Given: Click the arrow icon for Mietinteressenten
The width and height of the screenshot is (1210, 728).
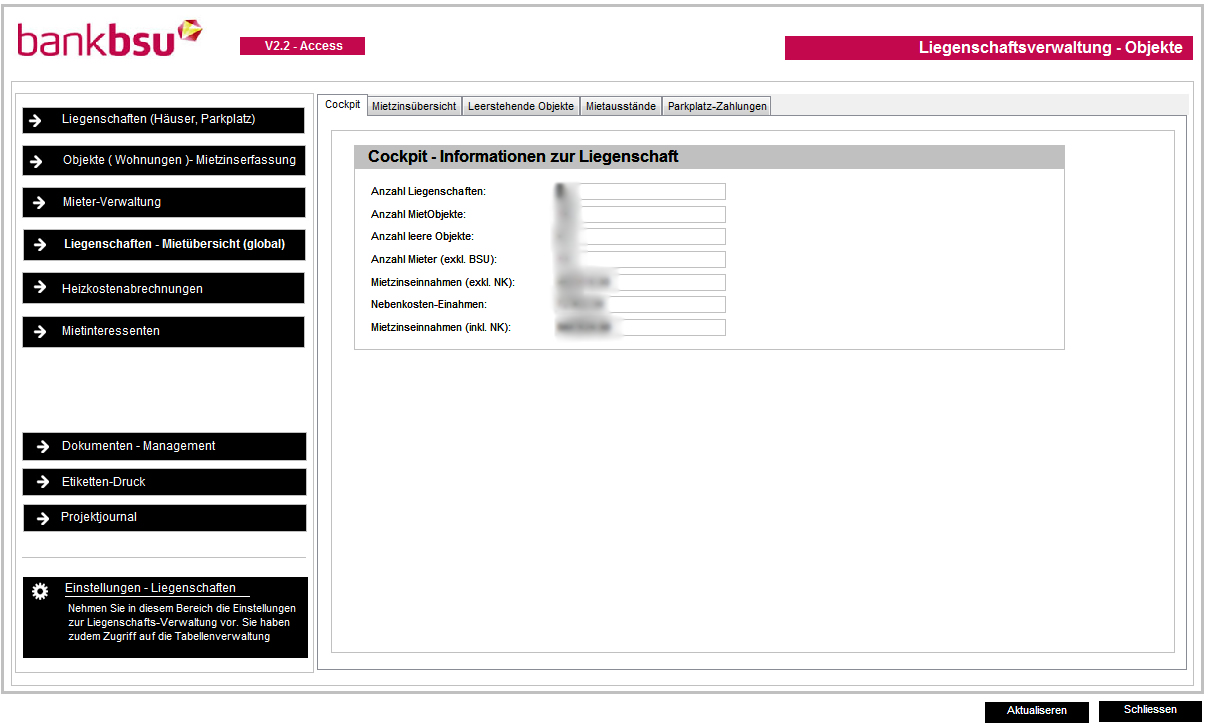Looking at the screenshot, I should (x=38, y=331).
